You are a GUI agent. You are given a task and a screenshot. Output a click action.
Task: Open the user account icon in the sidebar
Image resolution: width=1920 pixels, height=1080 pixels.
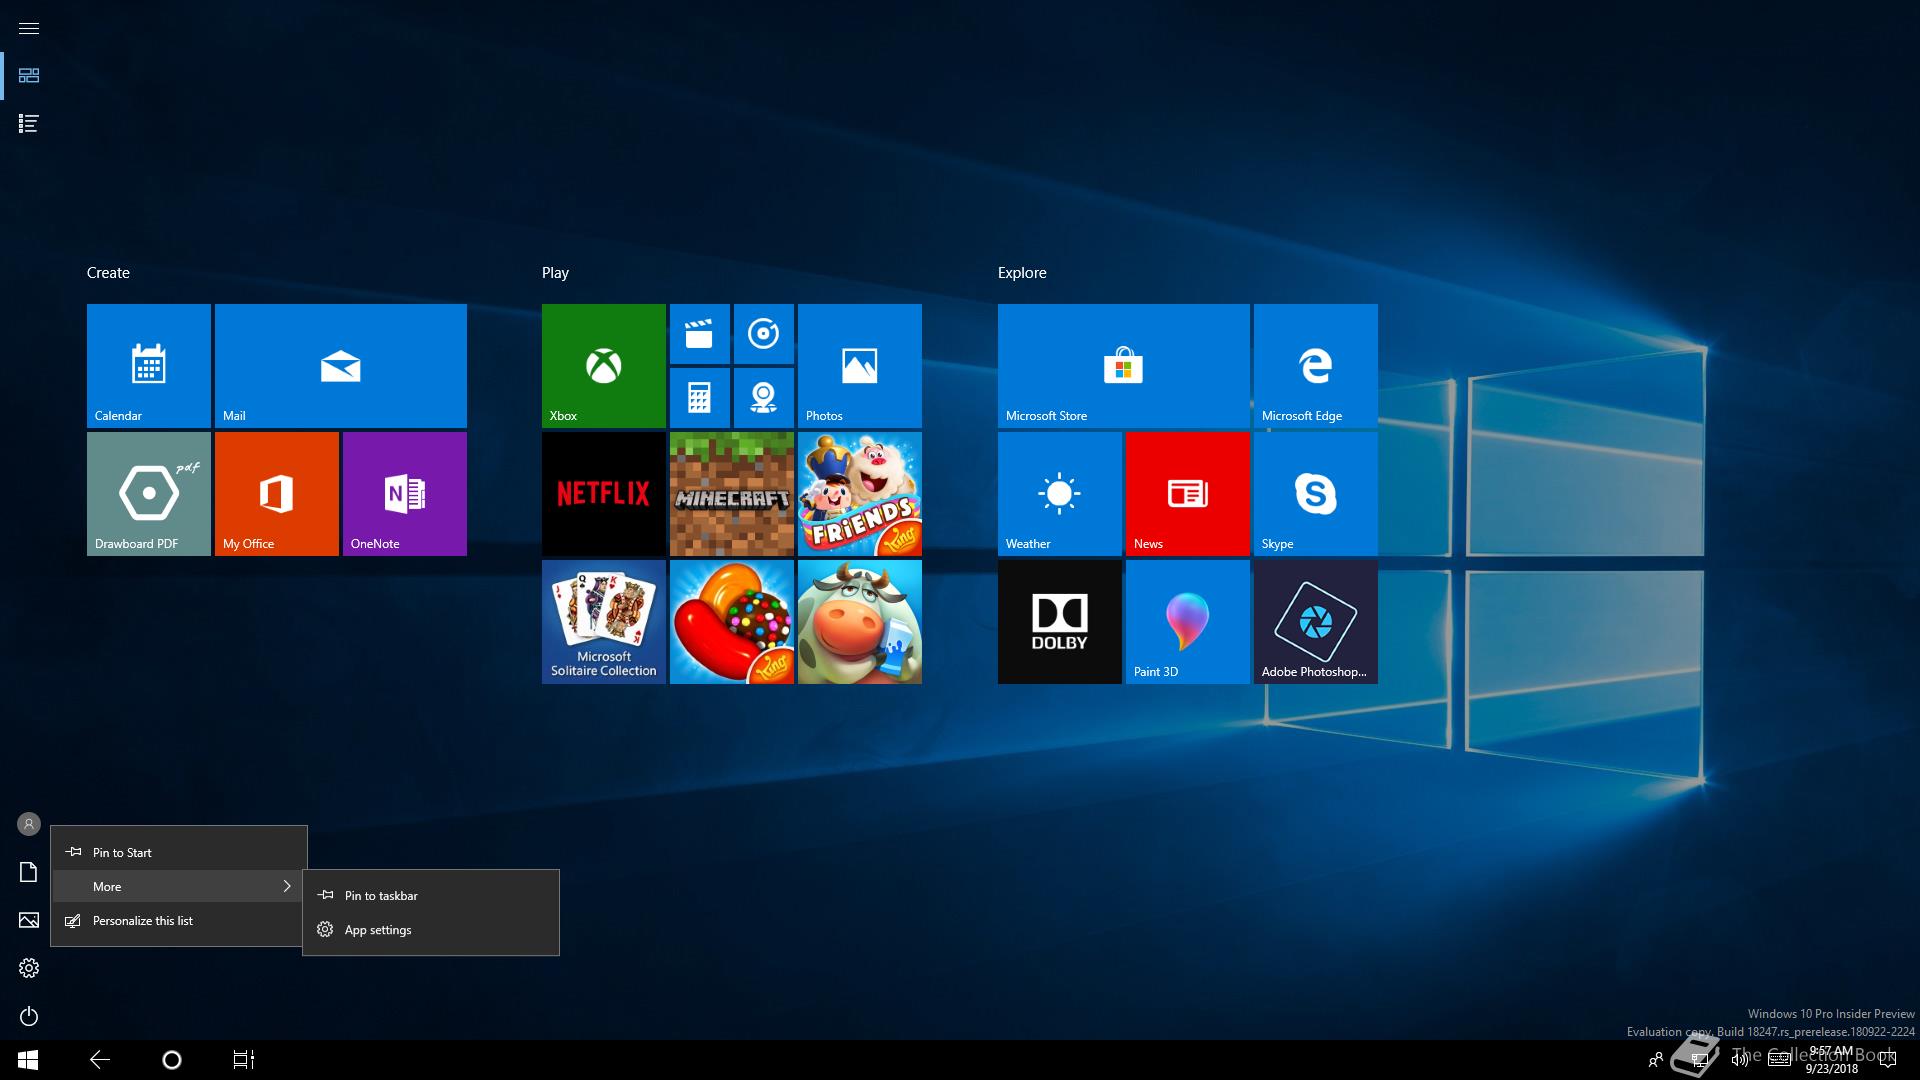click(29, 824)
